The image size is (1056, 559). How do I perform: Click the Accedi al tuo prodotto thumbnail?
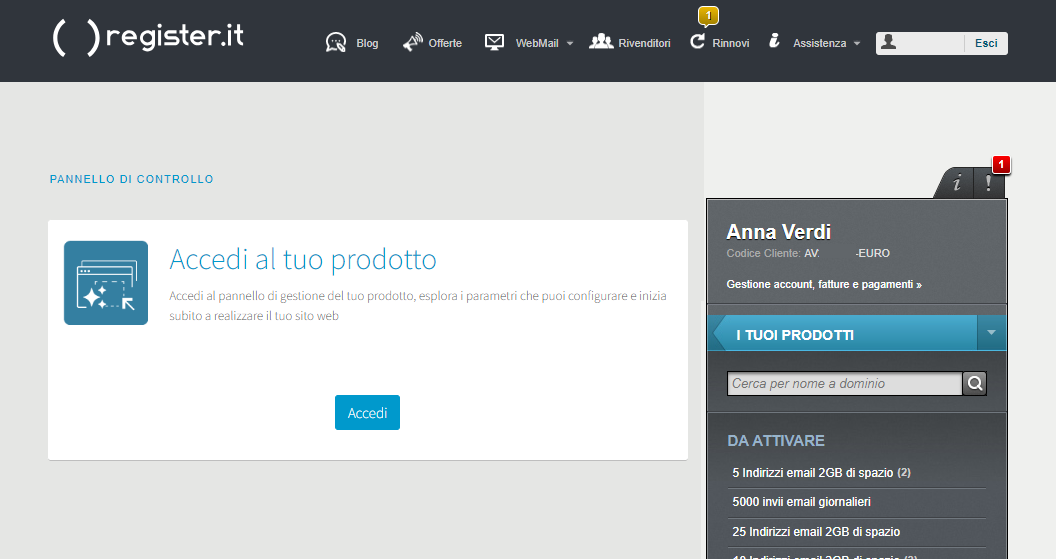(x=106, y=283)
